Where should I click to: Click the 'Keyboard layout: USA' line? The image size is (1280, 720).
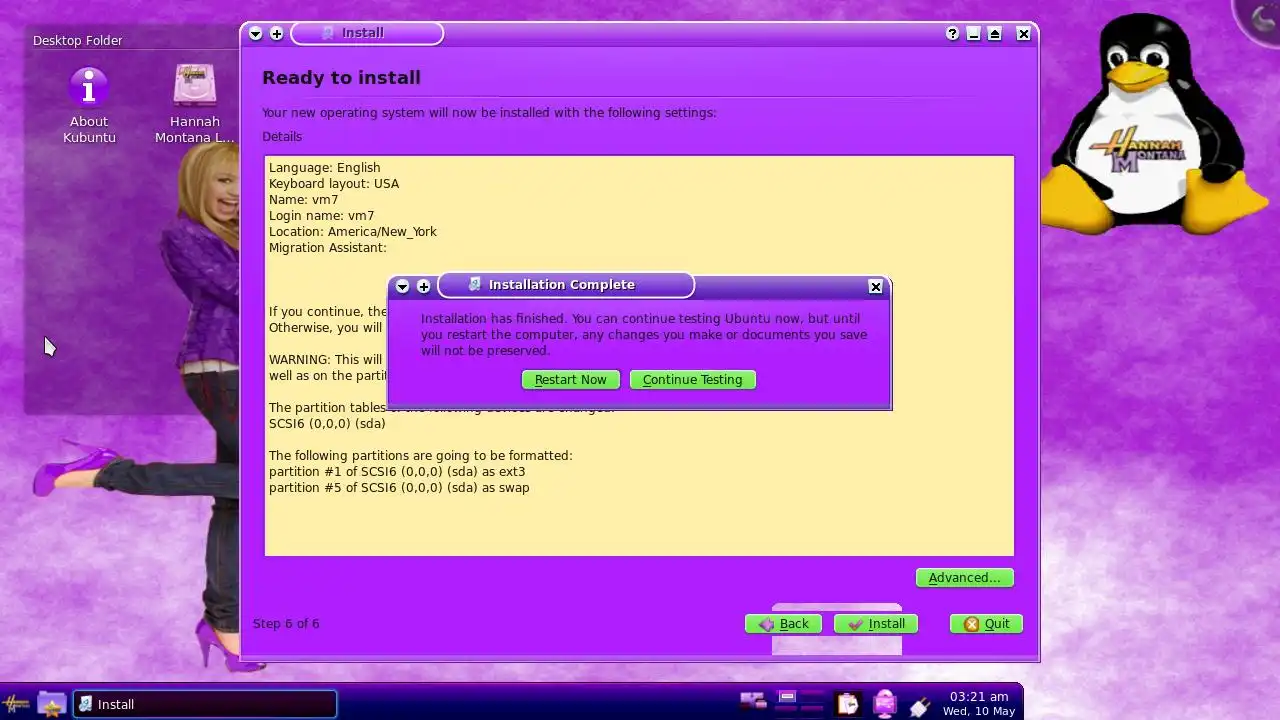tap(334, 184)
